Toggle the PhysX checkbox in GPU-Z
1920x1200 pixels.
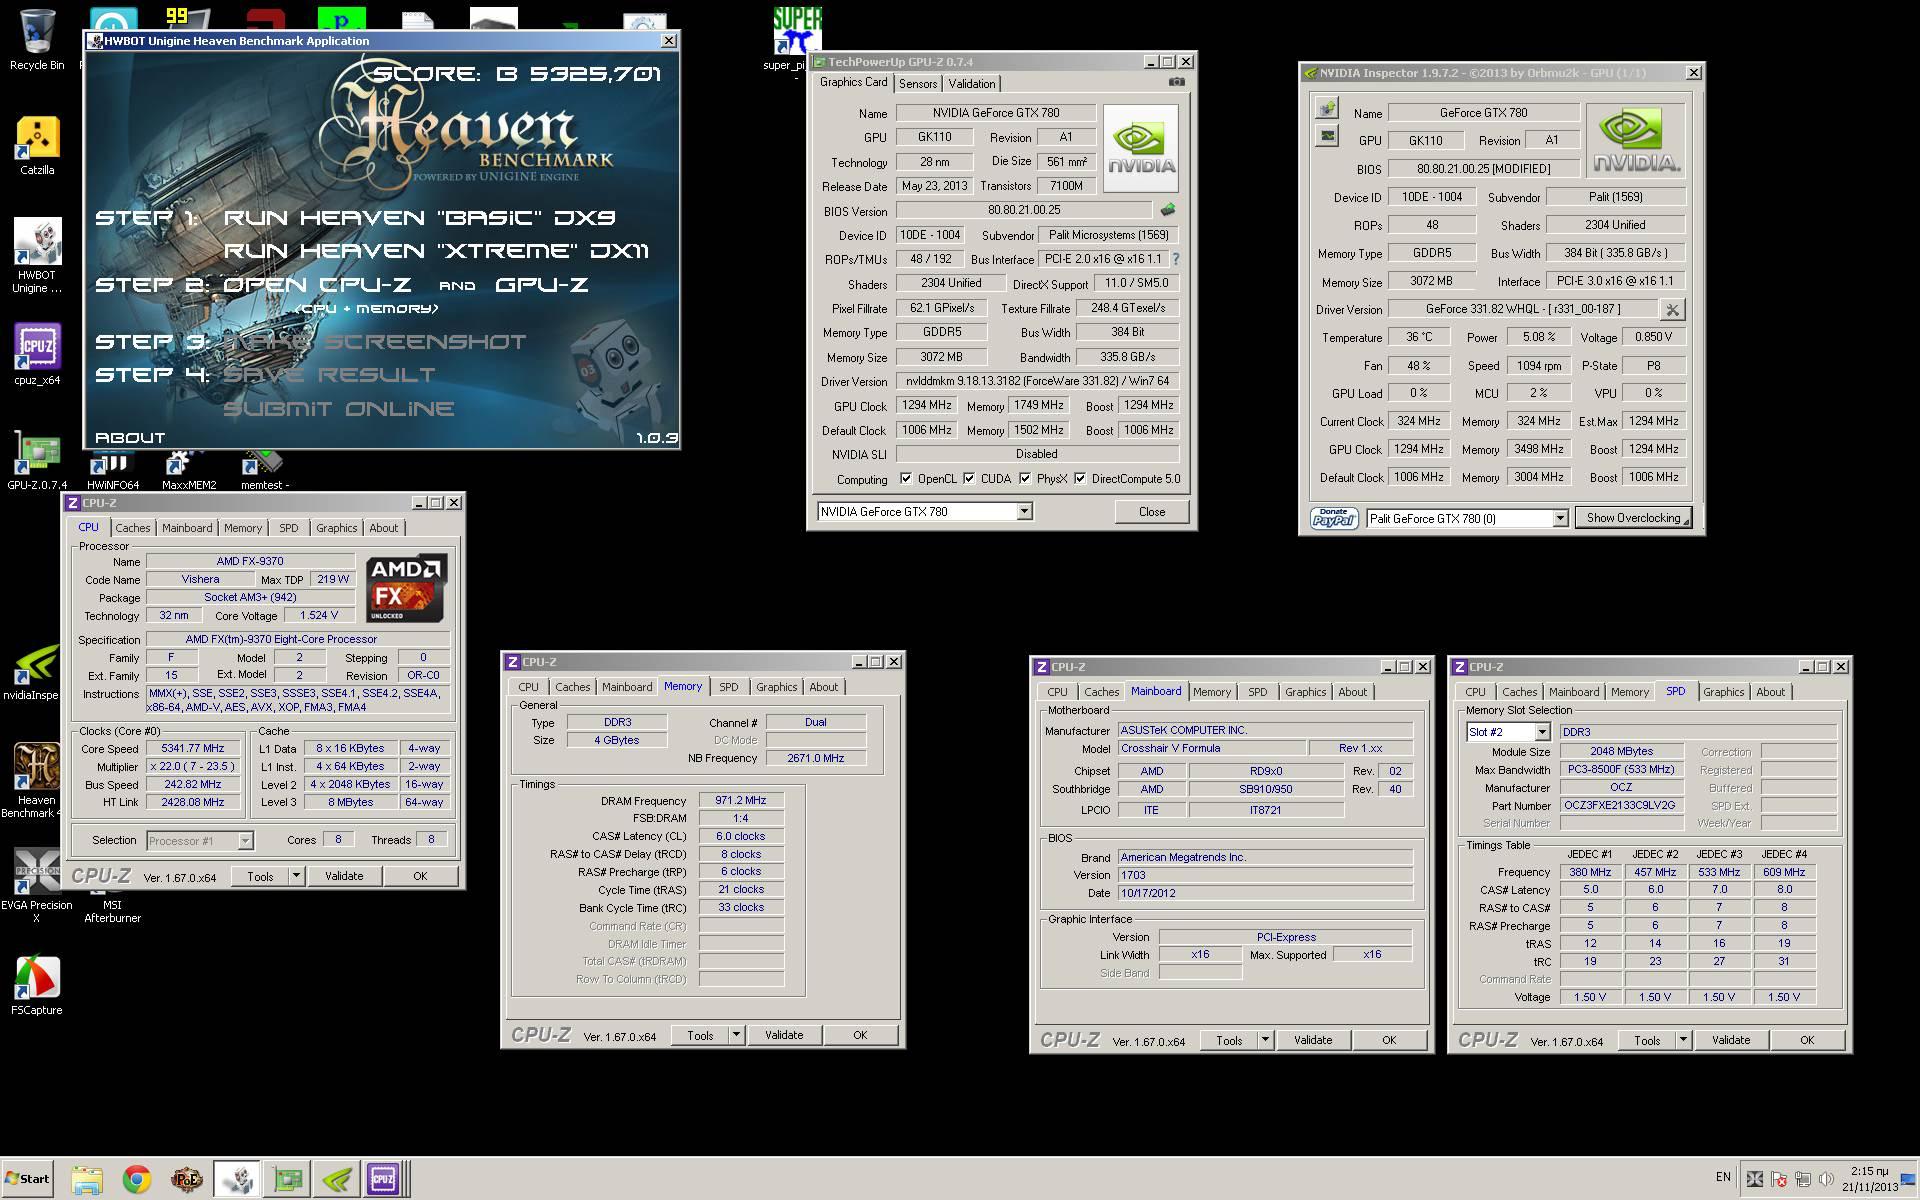pyautogui.click(x=1025, y=479)
